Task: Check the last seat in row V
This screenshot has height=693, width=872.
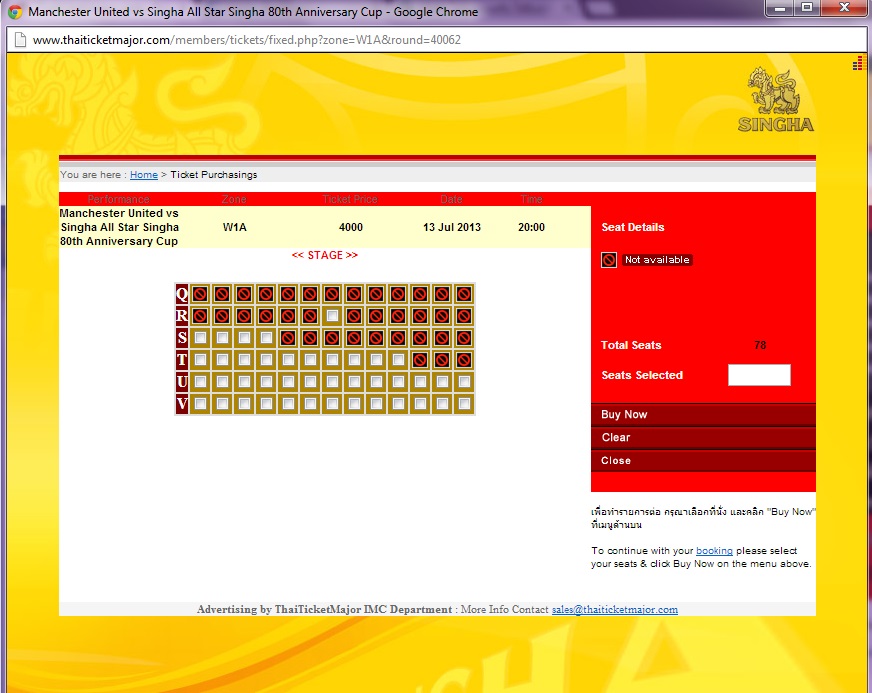Action: (464, 404)
